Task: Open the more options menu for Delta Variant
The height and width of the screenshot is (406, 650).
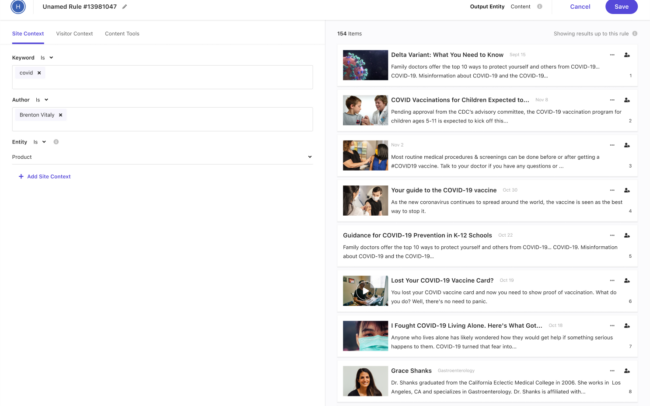Action: [x=610, y=56]
